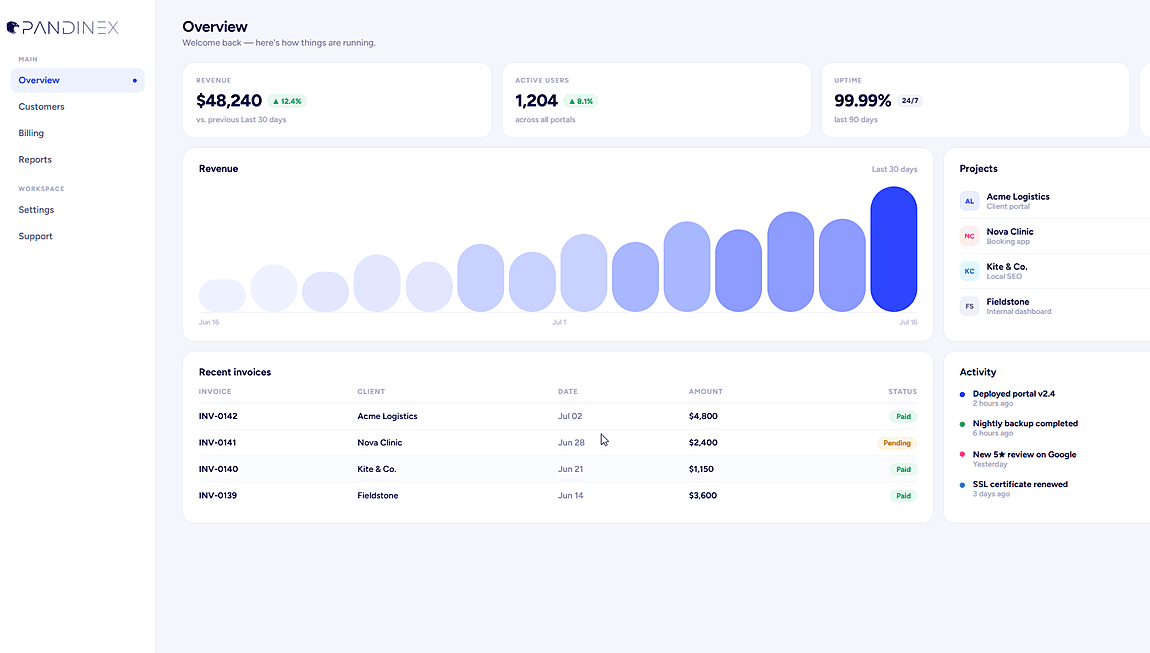Click the green dot beside Nightly backup
This screenshot has height=653, width=1150.
coord(962,424)
